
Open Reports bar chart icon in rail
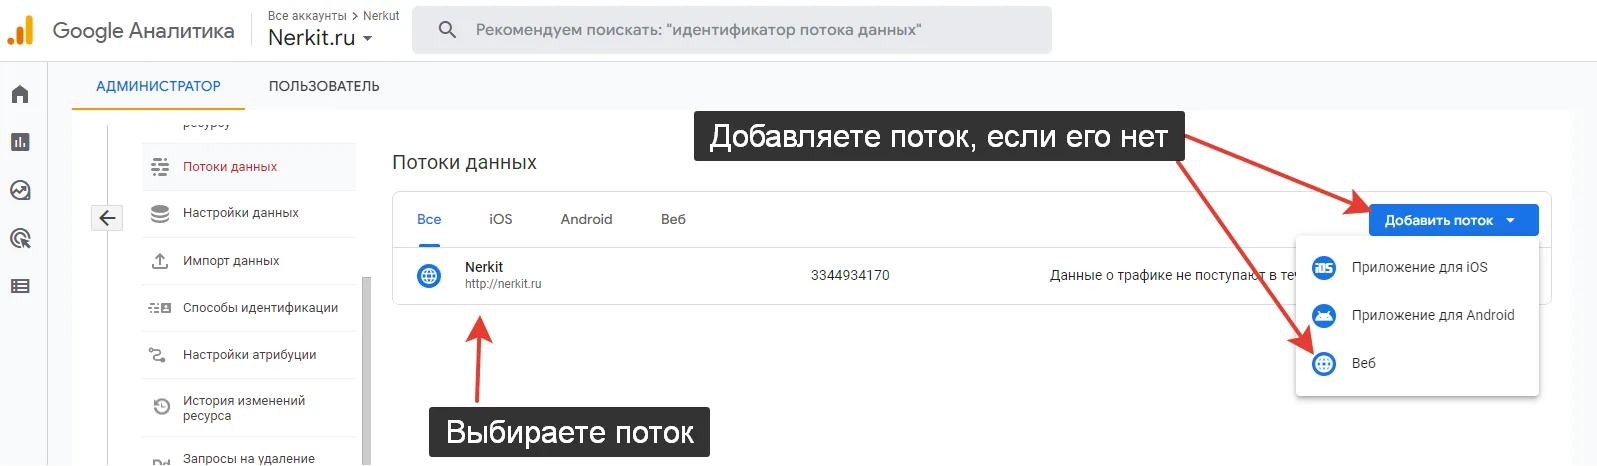click(20, 142)
